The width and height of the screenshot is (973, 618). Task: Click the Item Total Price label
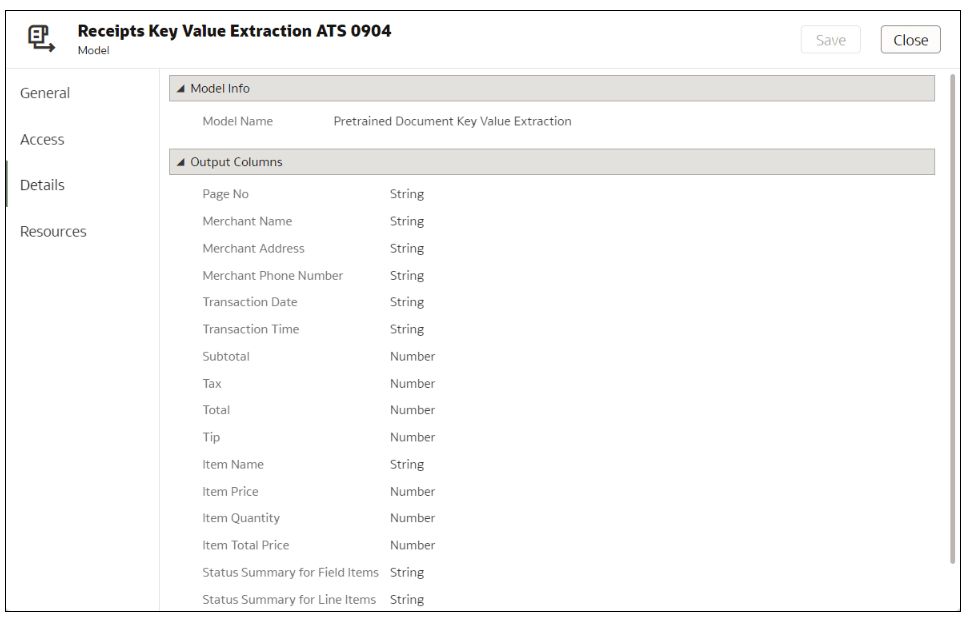[x=246, y=545]
